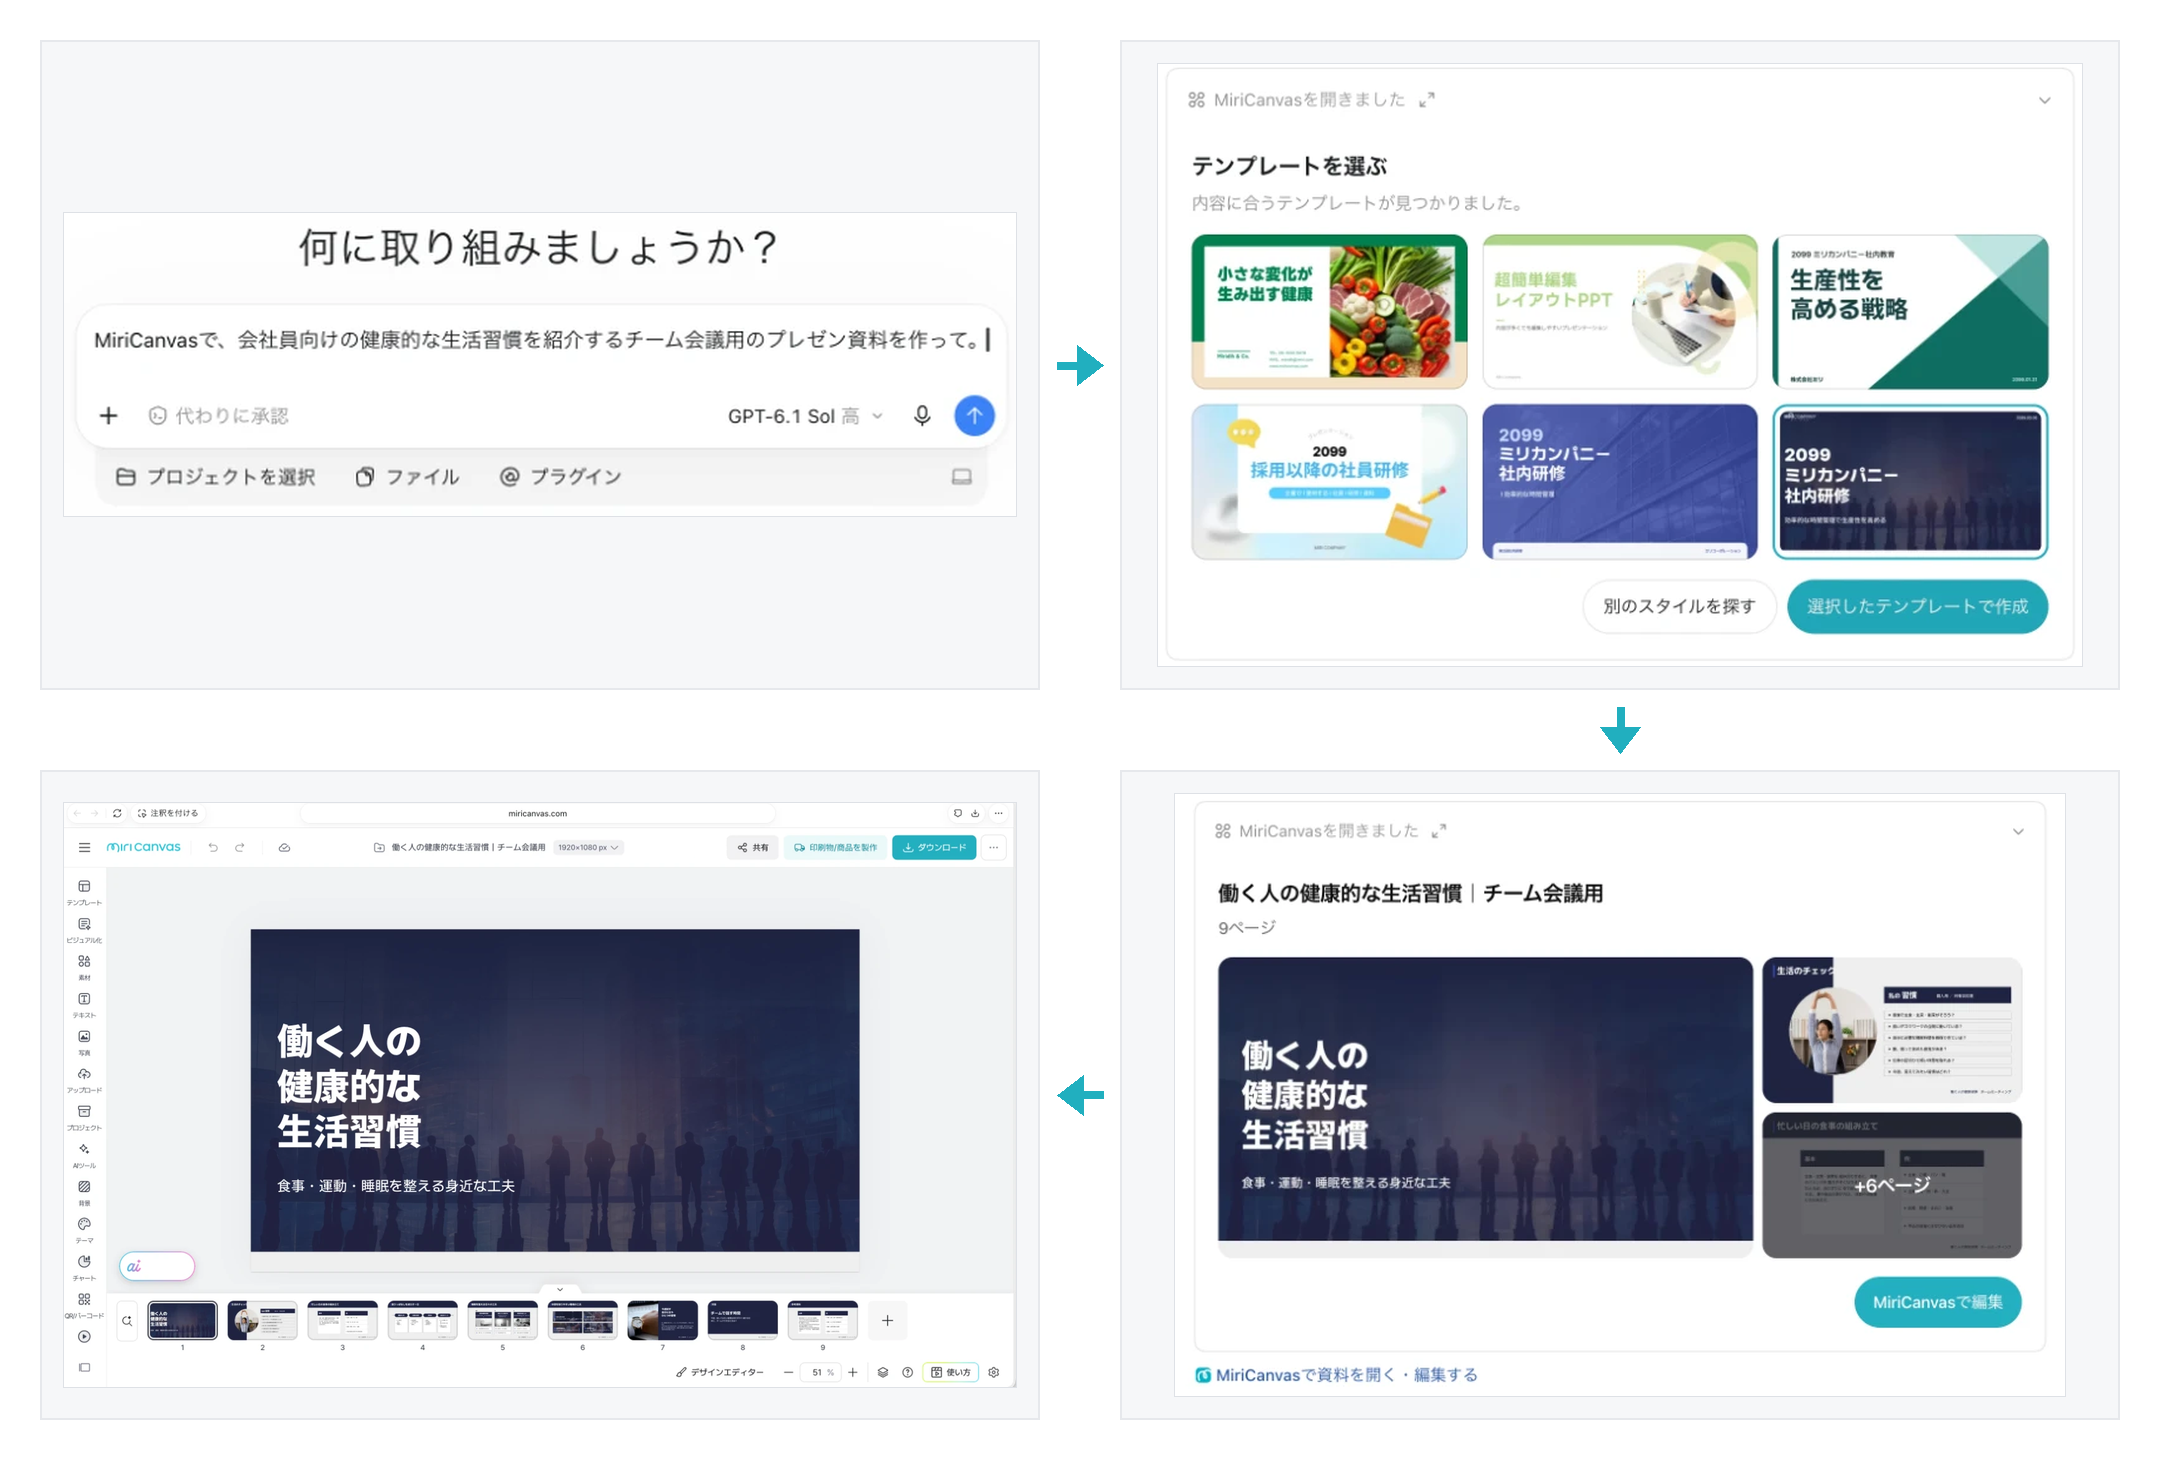Add a new page with plus button

(887, 1321)
